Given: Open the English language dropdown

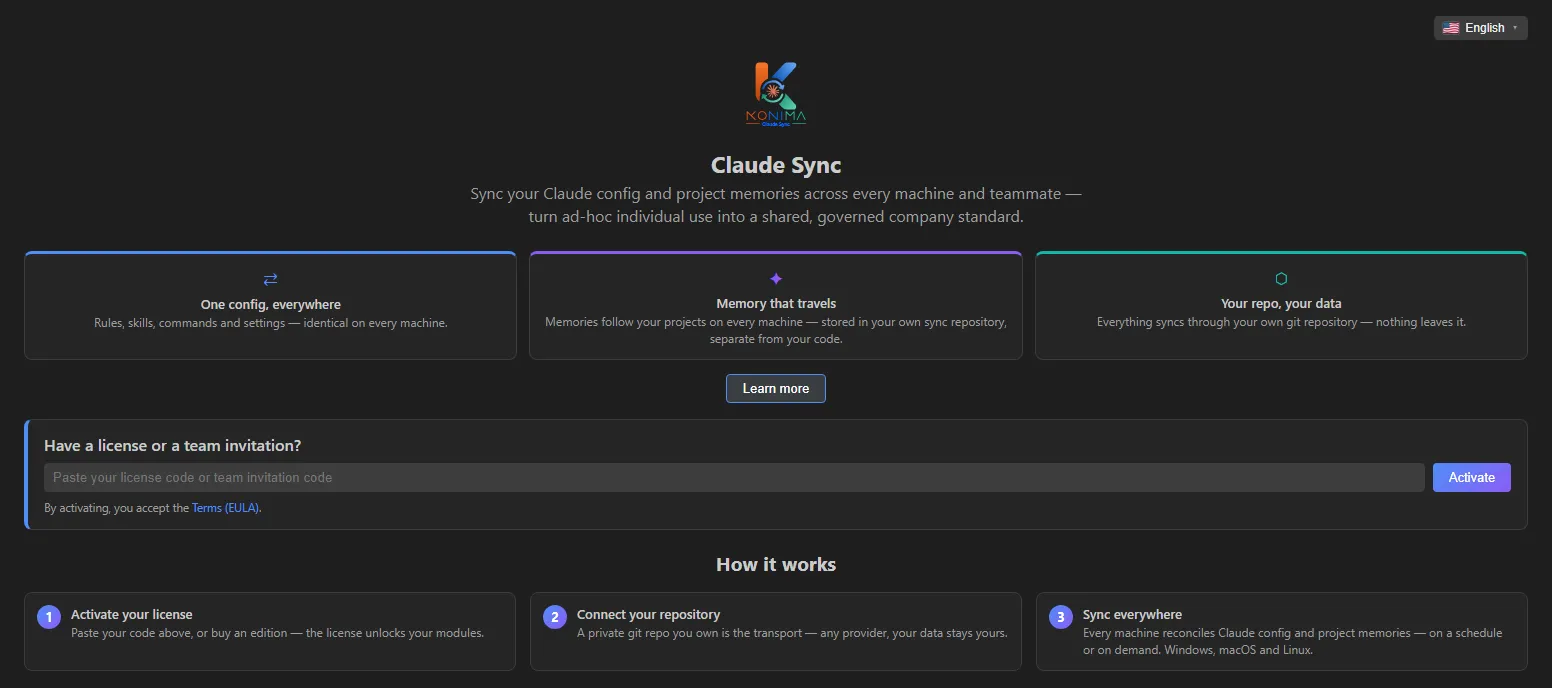Looking at the screenshot, I should 1480,28.
